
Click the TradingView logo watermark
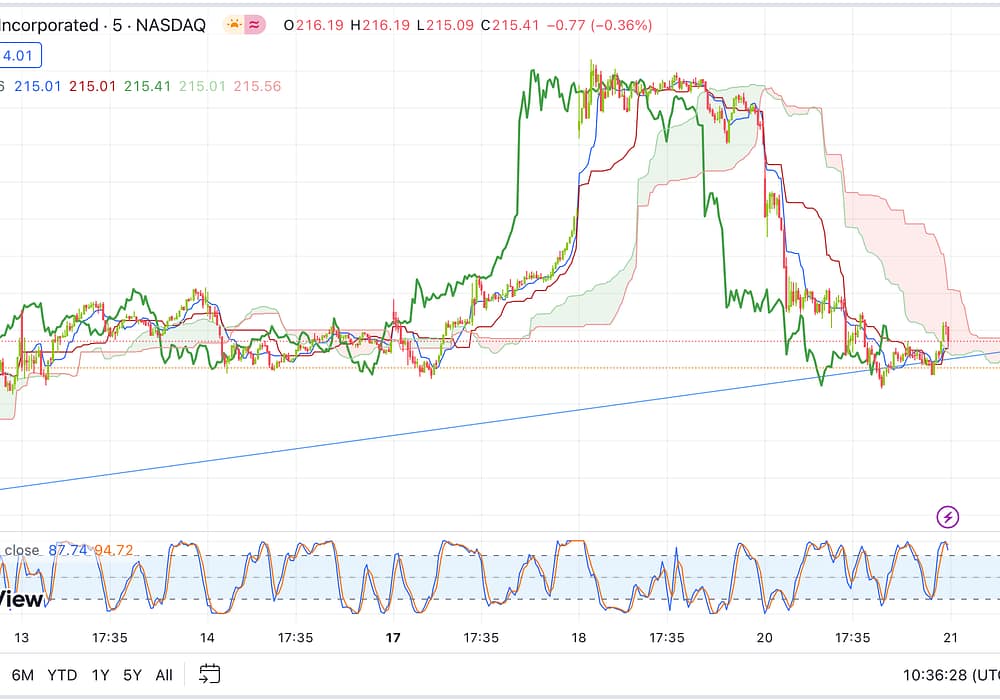pyautogui.click(x=22, y=599)
